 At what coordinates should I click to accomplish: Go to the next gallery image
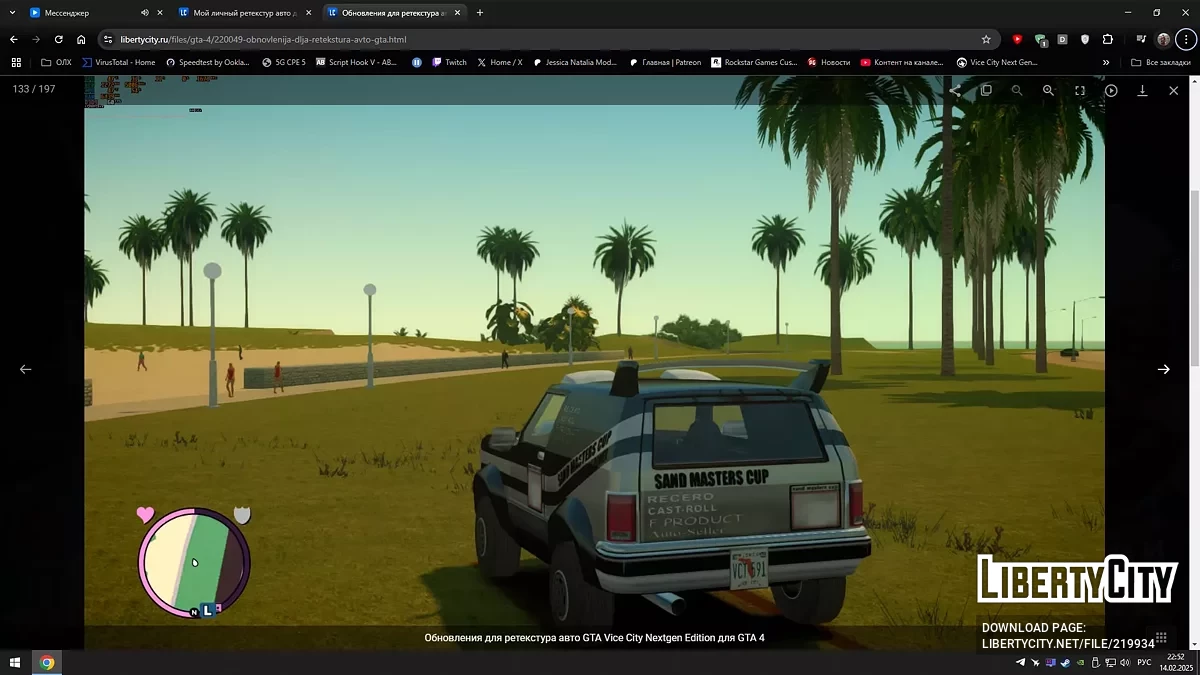tap(1163, 369)
